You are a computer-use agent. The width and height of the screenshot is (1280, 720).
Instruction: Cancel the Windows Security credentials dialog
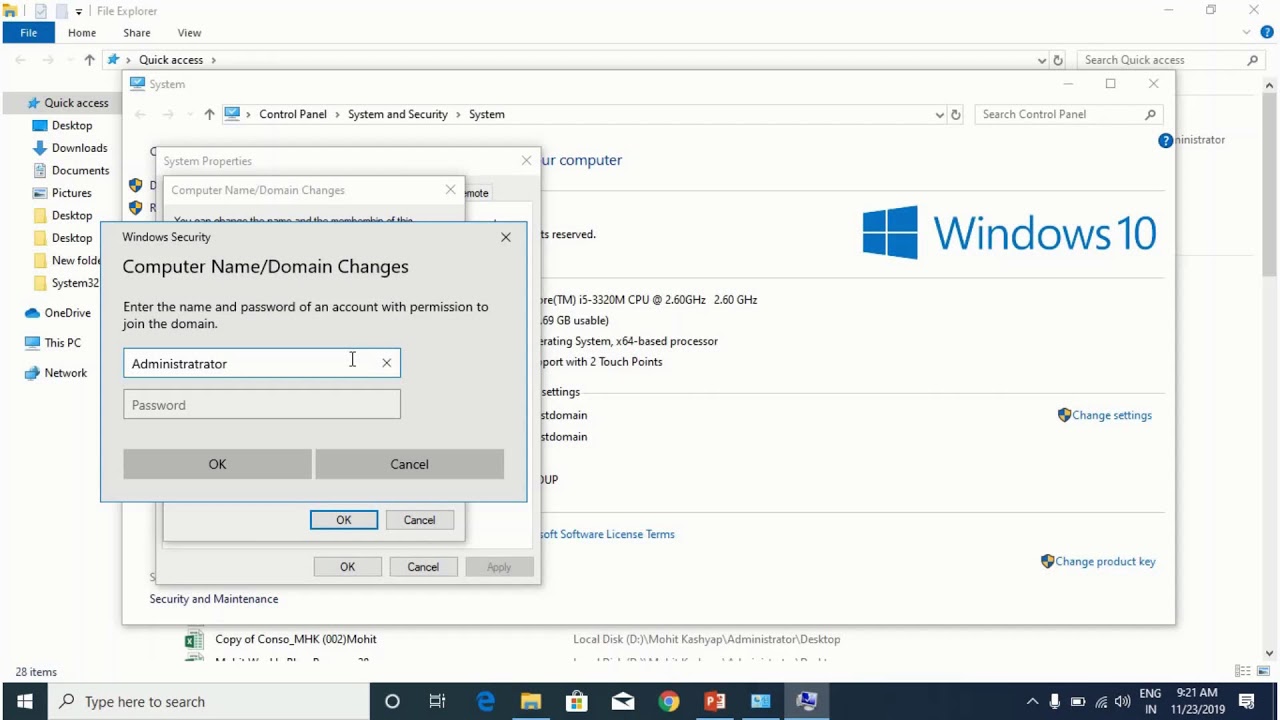point(409,464)
